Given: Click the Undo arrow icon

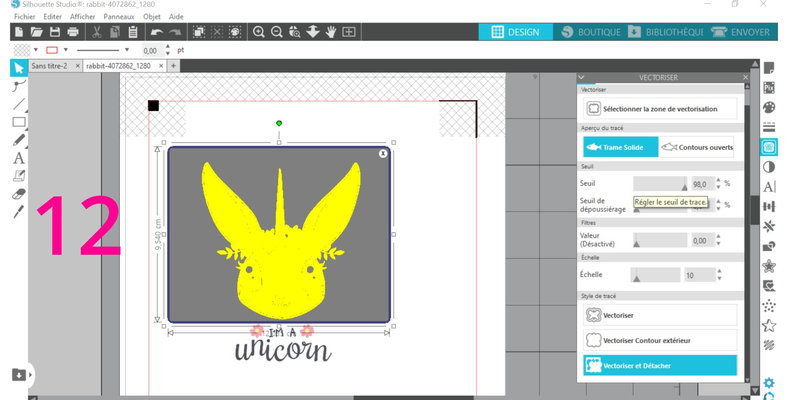Looking at the screenshot, I should [158, 32].
